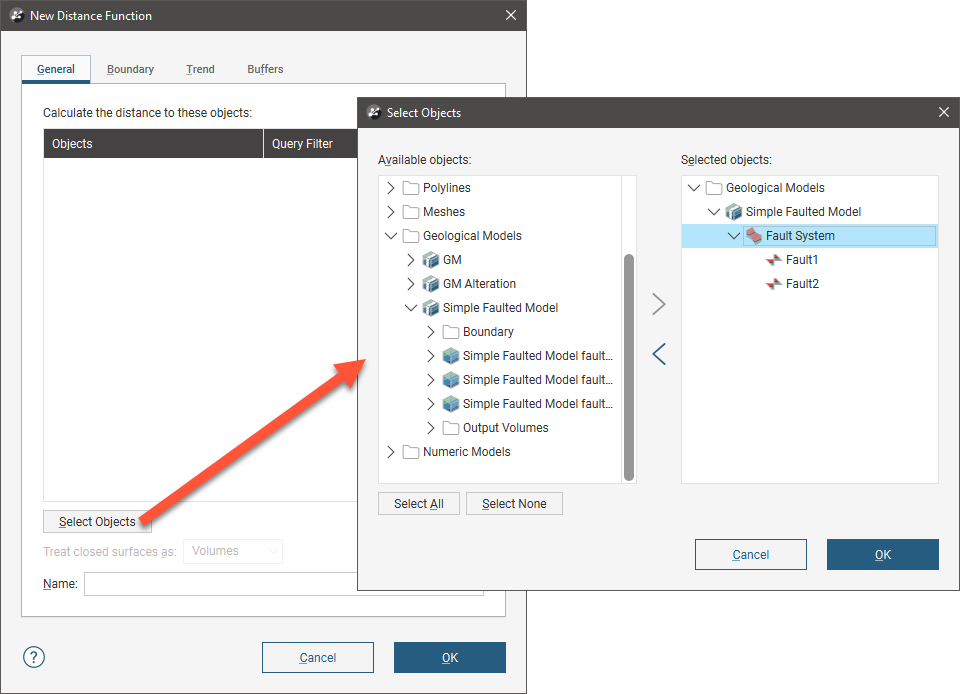Image resolution: width=960 pixels, height=694 pixels.
Task: Click the right arrow to add objects
Action: pos(658,304)
